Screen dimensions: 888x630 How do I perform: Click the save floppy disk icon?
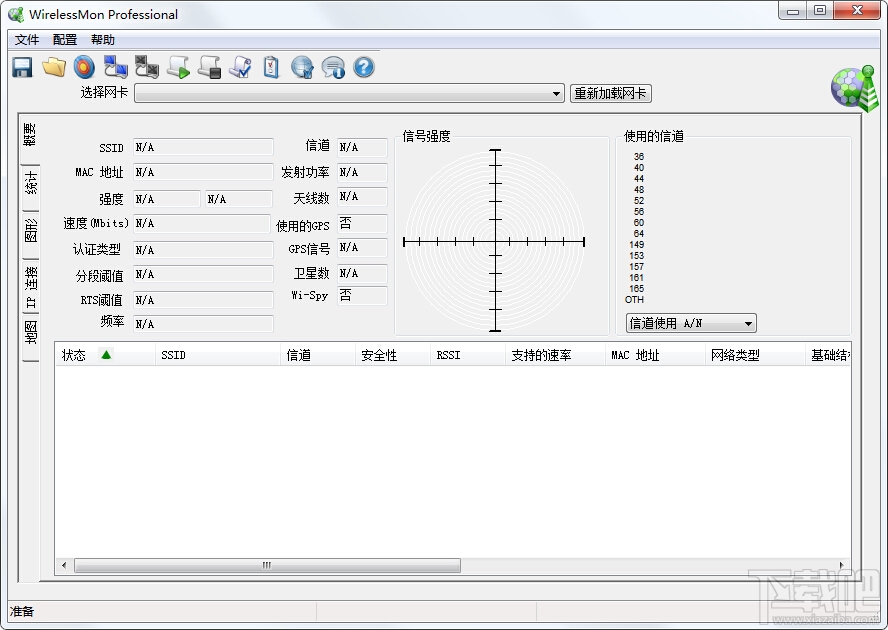pos(23,67)
